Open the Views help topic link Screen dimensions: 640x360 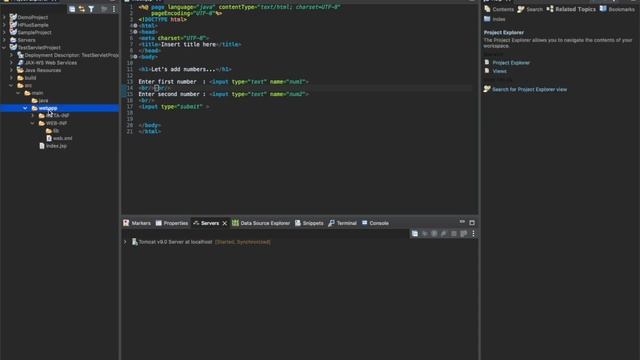[499, 71]
